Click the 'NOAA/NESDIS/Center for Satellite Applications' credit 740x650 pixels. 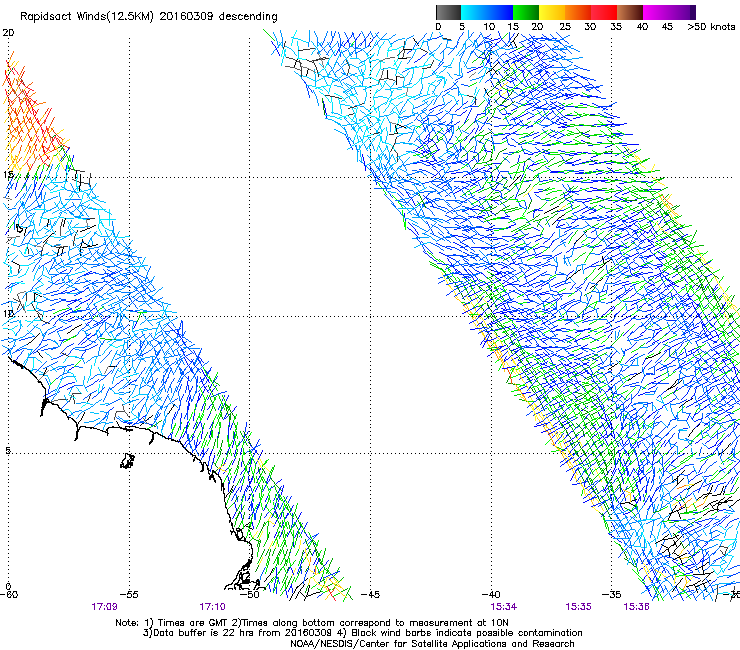(432, 644)
